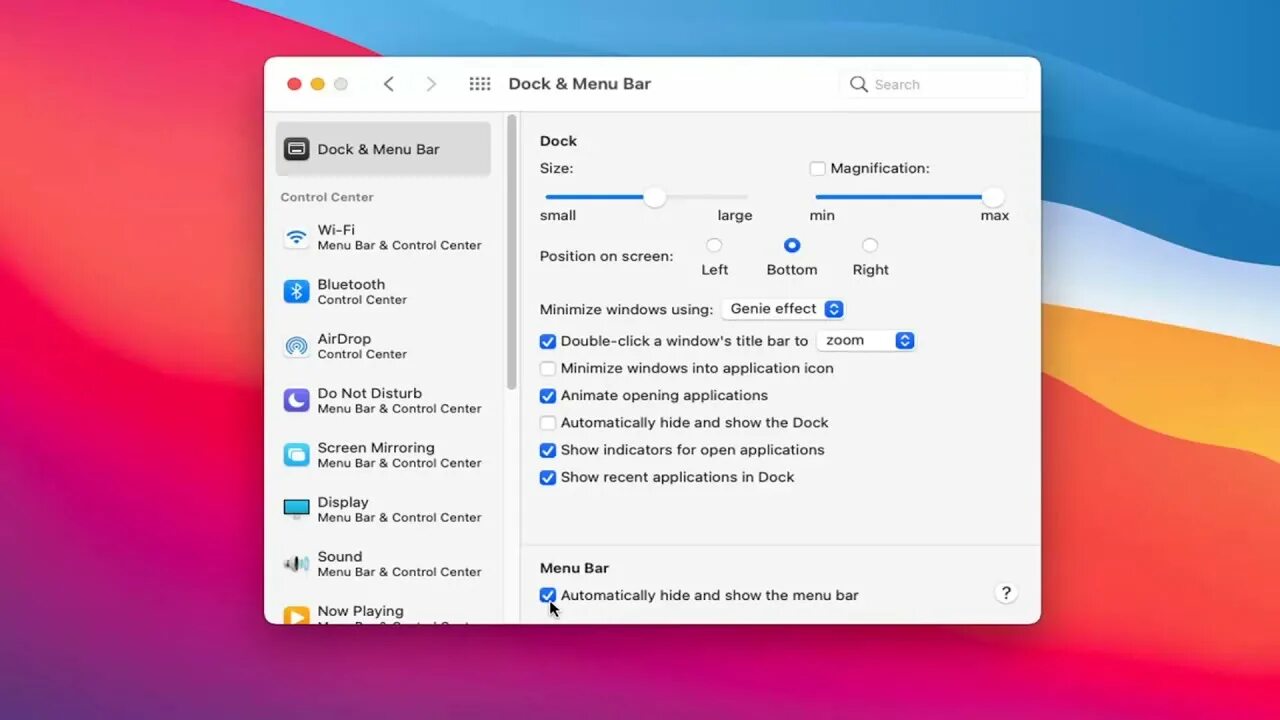Click the Do Not Disturb moon icon
Image resolution: width=1280 pixels, height=720 pixels.
[296, 400]
